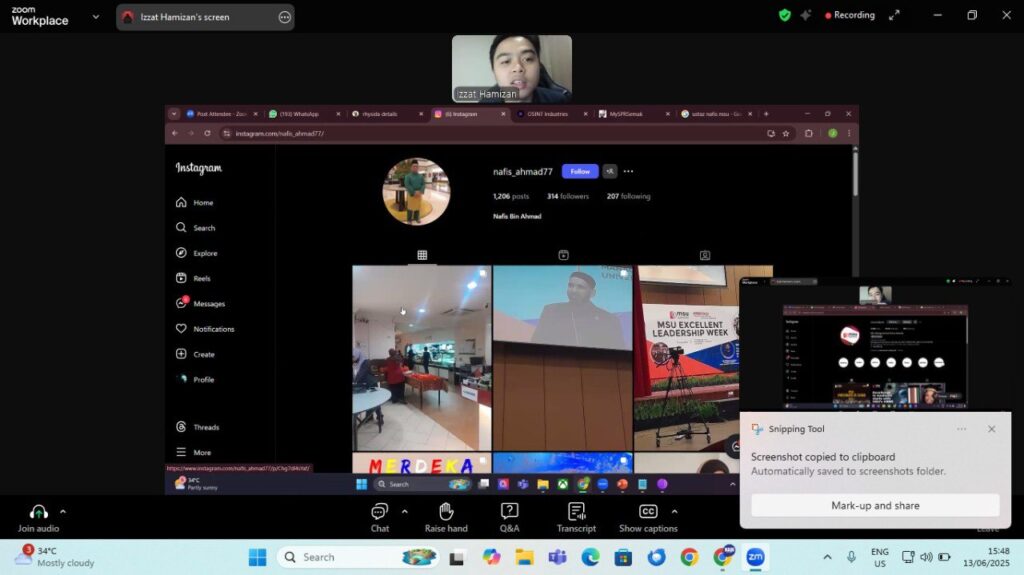Click Create in Instagram sidebar
This screenshot has height=575, width=1024.
195,354
